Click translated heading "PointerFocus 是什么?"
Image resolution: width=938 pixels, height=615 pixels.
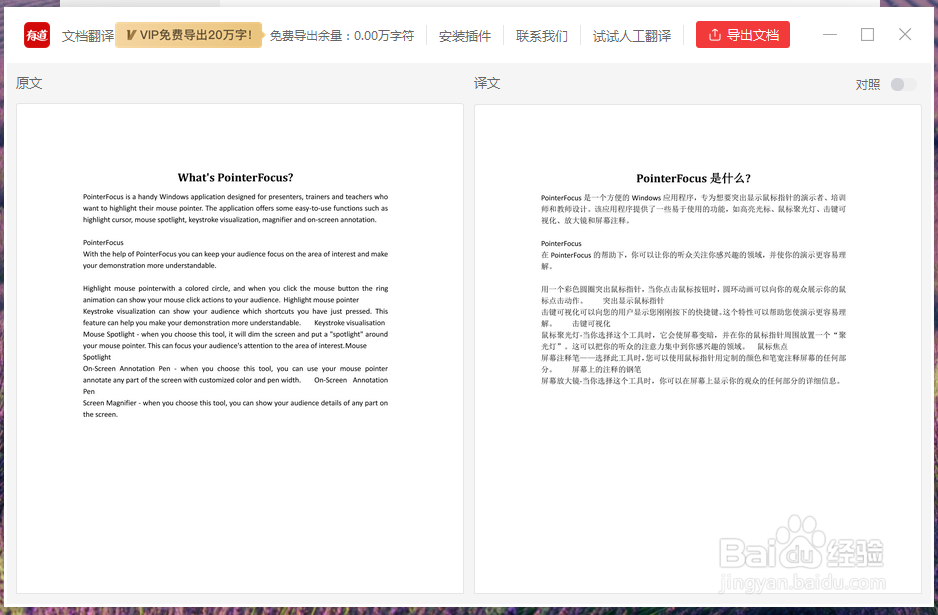coord(693,178)
